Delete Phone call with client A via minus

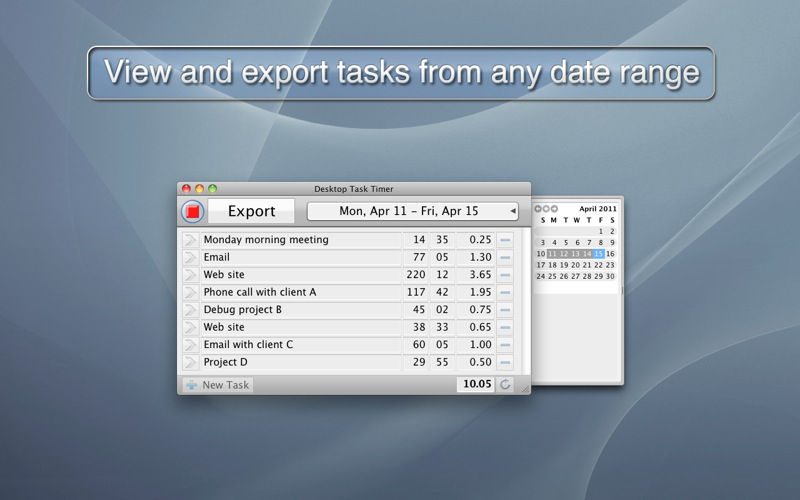pyautogui.click(x=505, y=292)
